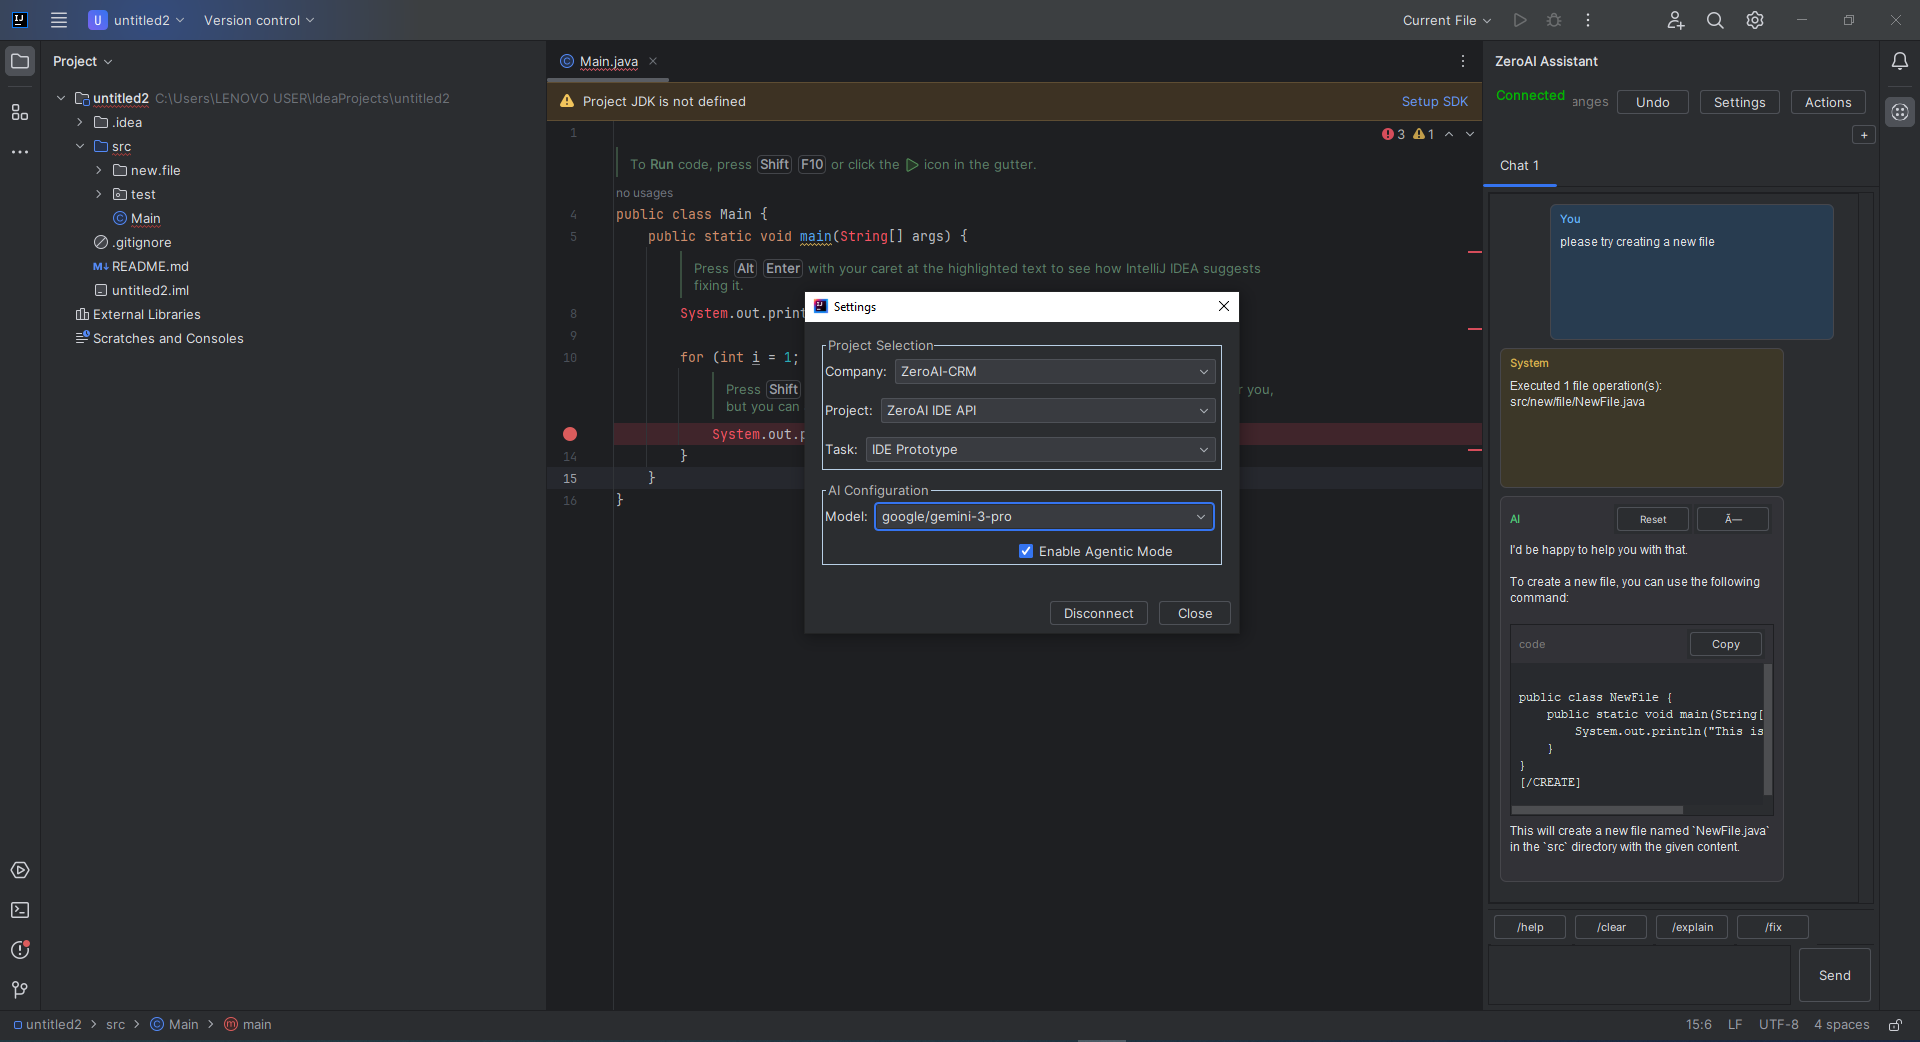Open the Problems tool window icon
This screenshot has height=1042, width=1920.
click(x=20, y=950)
